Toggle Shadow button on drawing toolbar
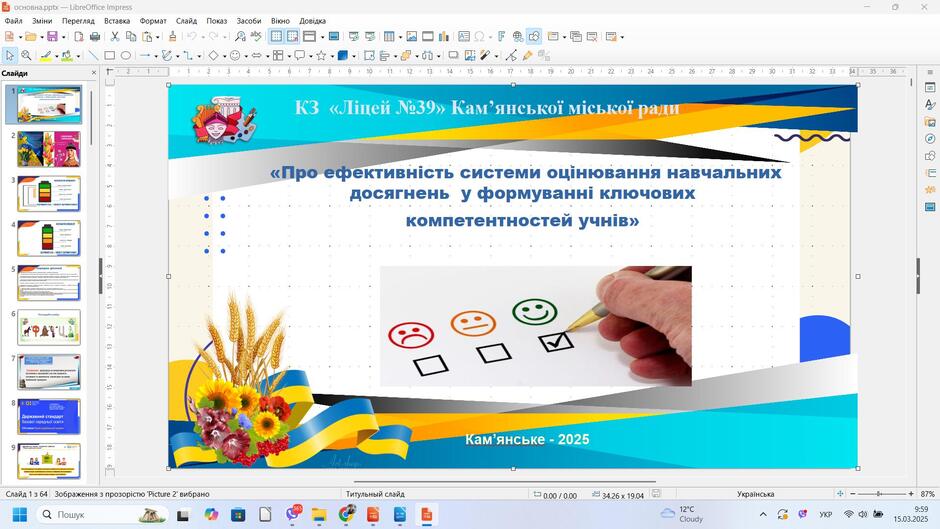Viewport: 940px width, 529px height. pyautogui.click(x=454, y=55)
